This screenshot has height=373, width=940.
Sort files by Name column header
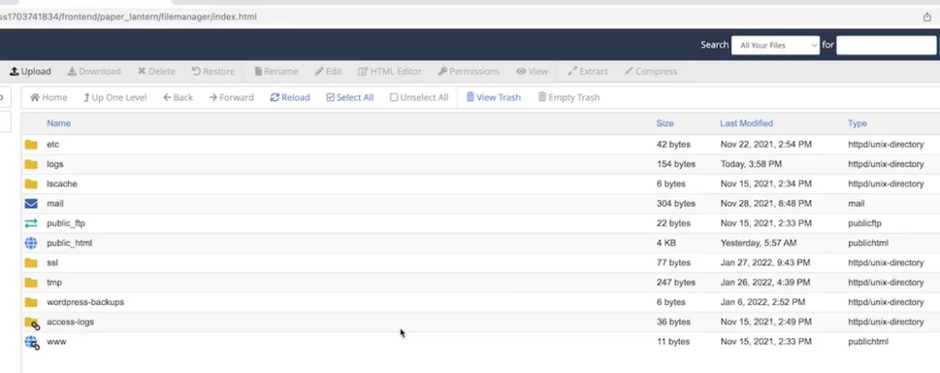[59, 123]
